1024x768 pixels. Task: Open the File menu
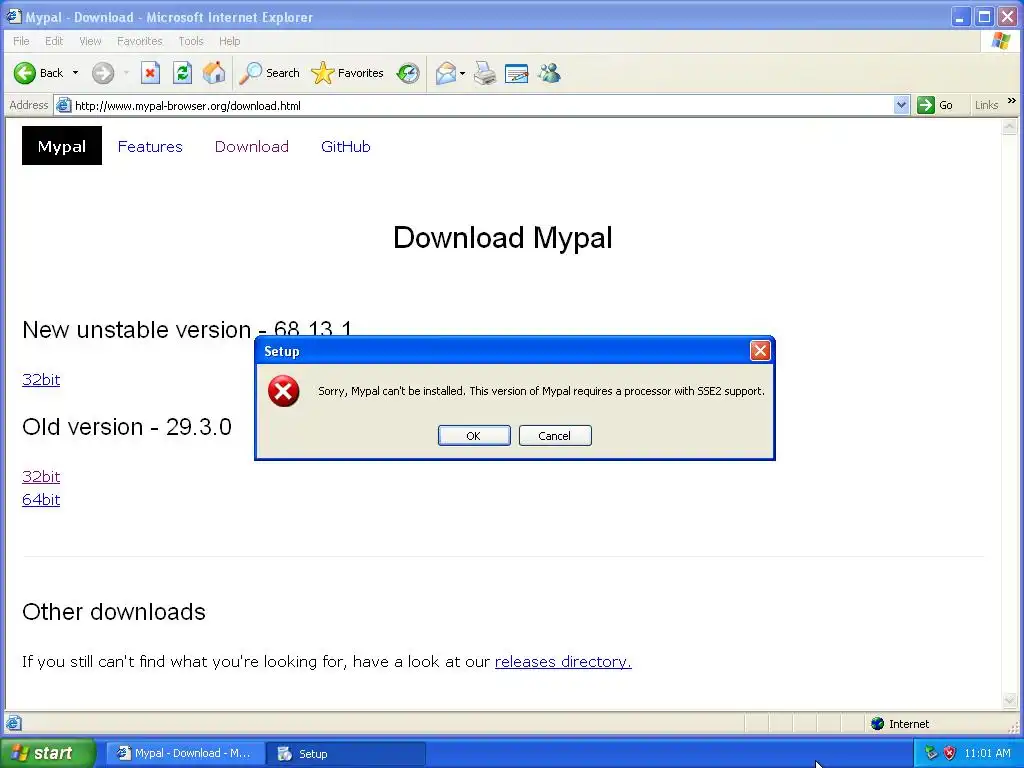[21, 41]
